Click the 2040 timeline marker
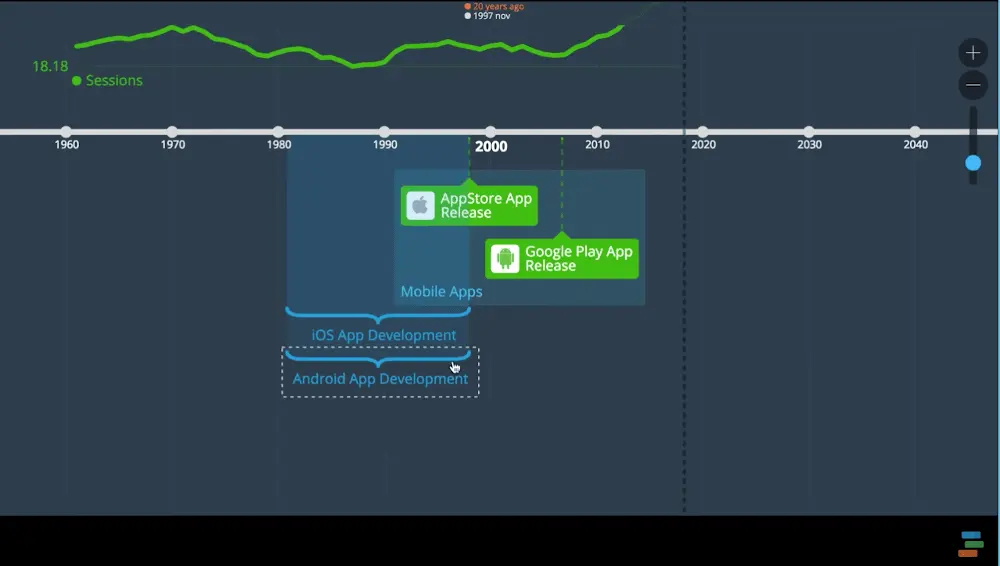The width and height of the screenshot is (1000, 566). (915, 131)
